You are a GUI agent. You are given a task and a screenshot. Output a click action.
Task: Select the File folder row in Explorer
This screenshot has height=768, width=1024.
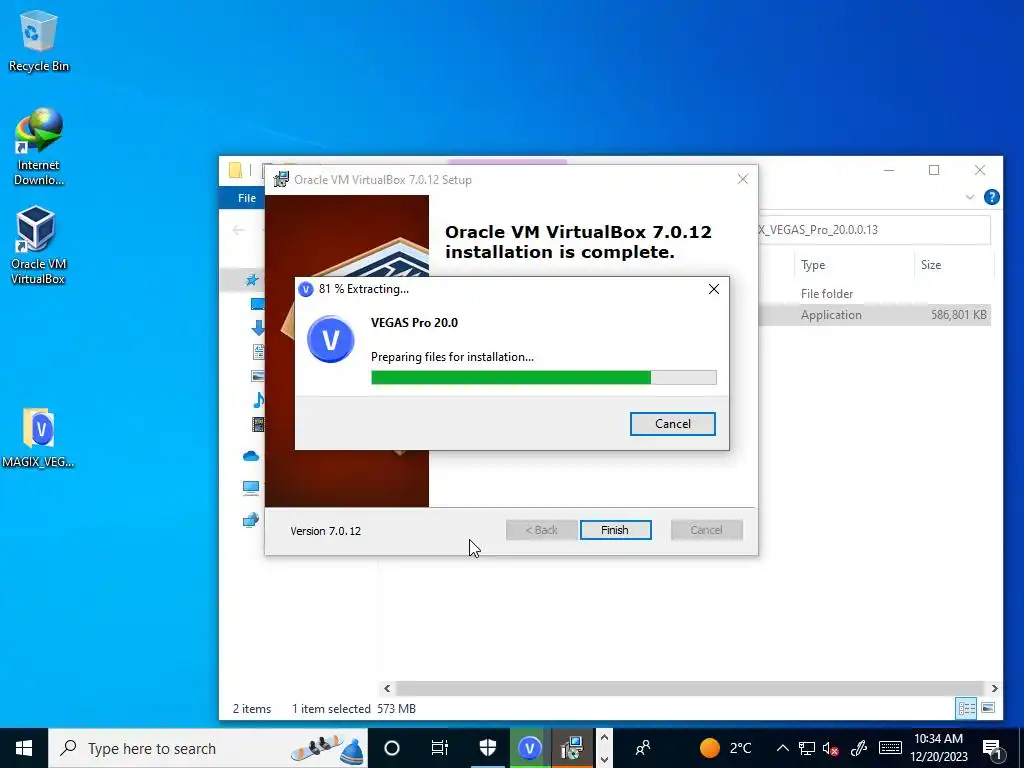[x=875, y=294]
